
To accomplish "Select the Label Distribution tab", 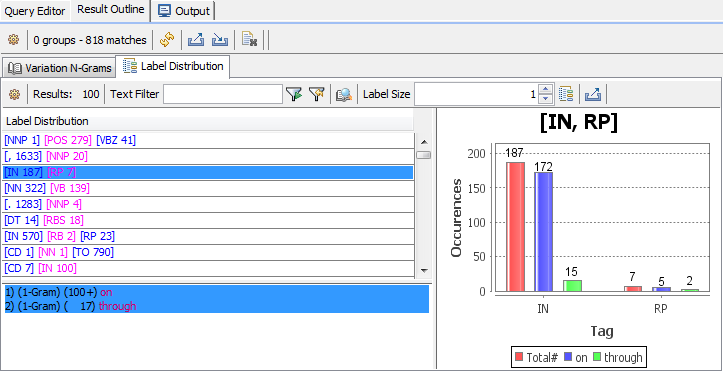I will click(x=173, y=66).
